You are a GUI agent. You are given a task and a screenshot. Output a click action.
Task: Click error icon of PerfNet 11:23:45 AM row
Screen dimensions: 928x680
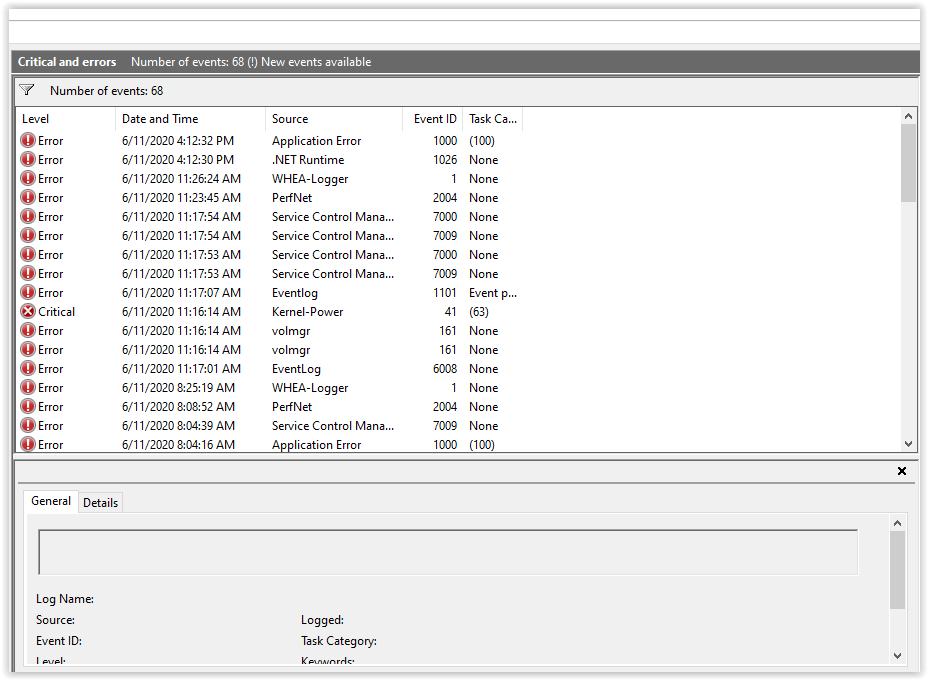[x=28, y=197]
